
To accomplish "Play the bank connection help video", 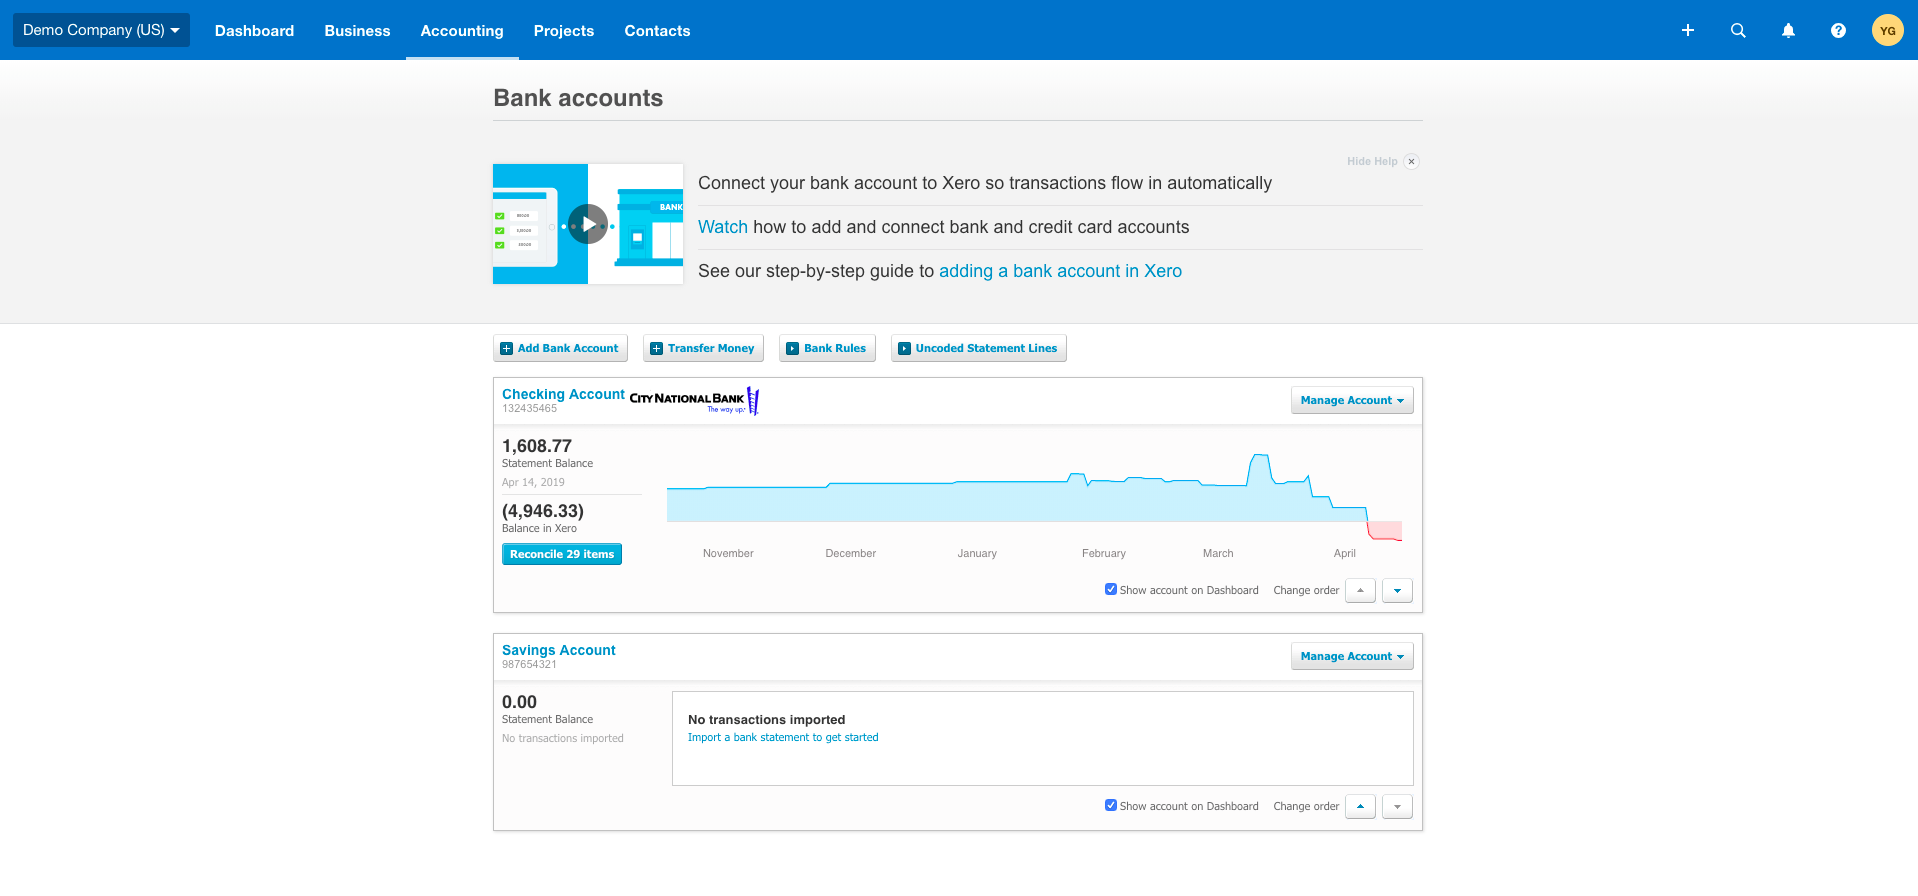I will click(x=588, y=224).
